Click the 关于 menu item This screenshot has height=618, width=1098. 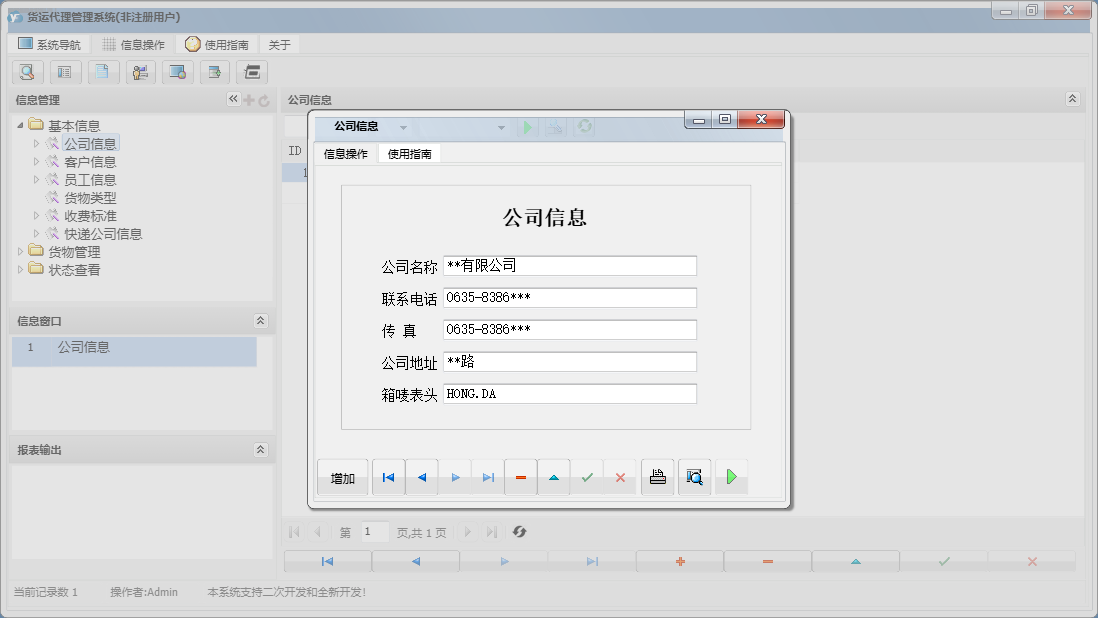[277, 43]
